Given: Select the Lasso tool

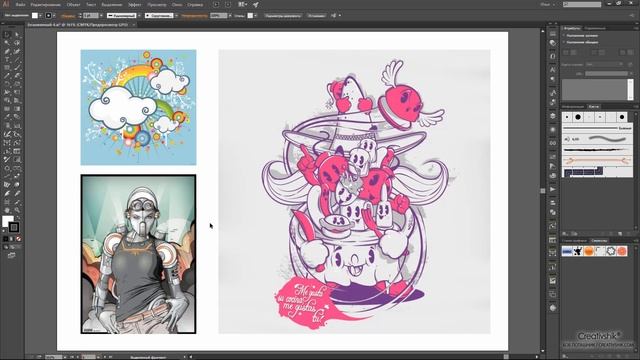Looking at the screenshot, I should click(17, 43).
